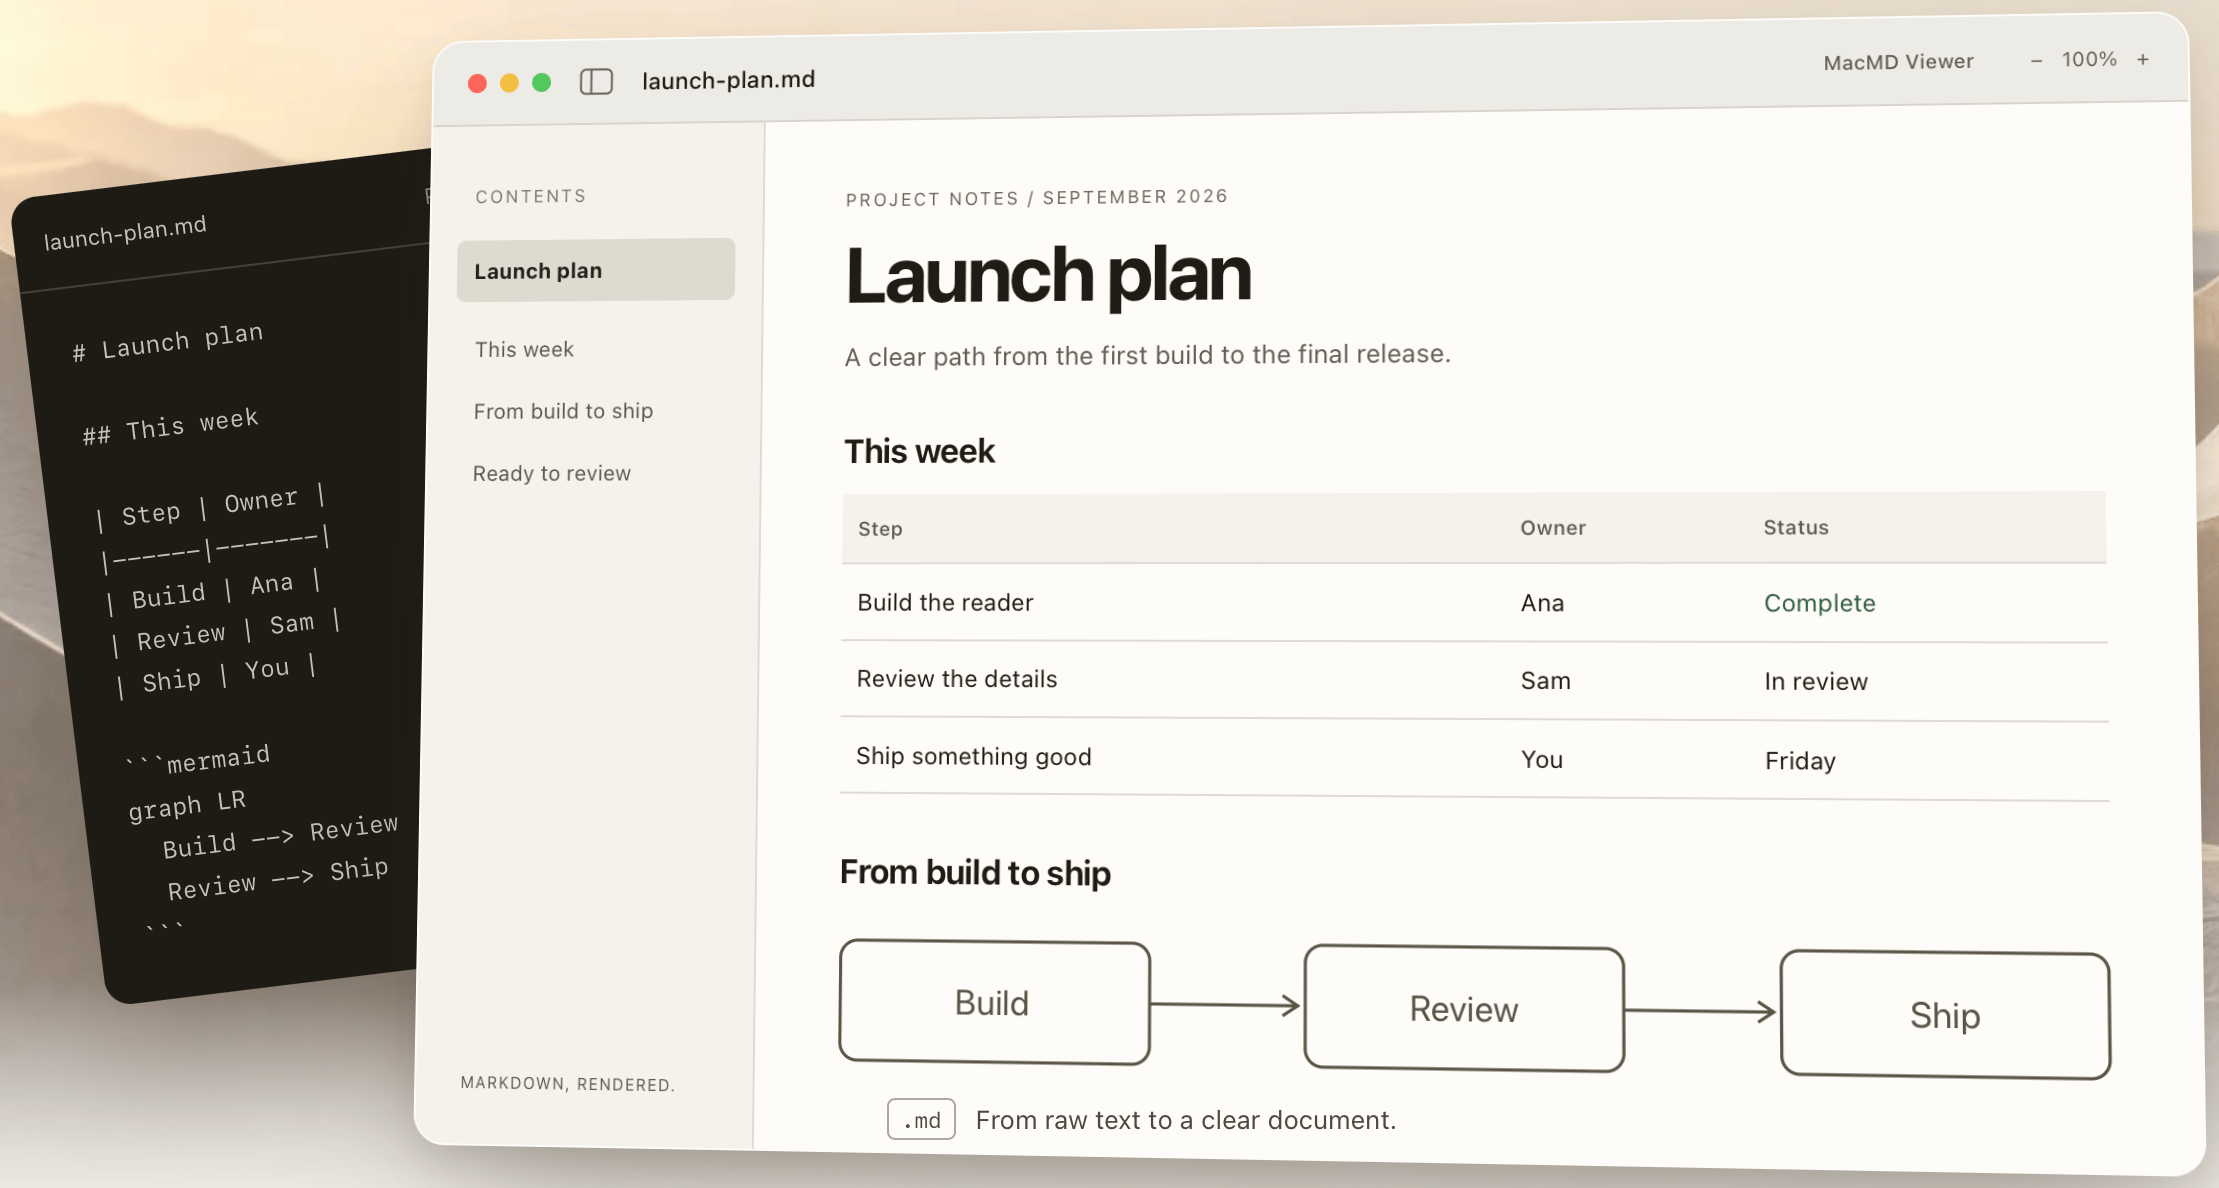Screen dimensions: 2219x1188
Task: Click the zoom out minus icon
Action: 2036,61
